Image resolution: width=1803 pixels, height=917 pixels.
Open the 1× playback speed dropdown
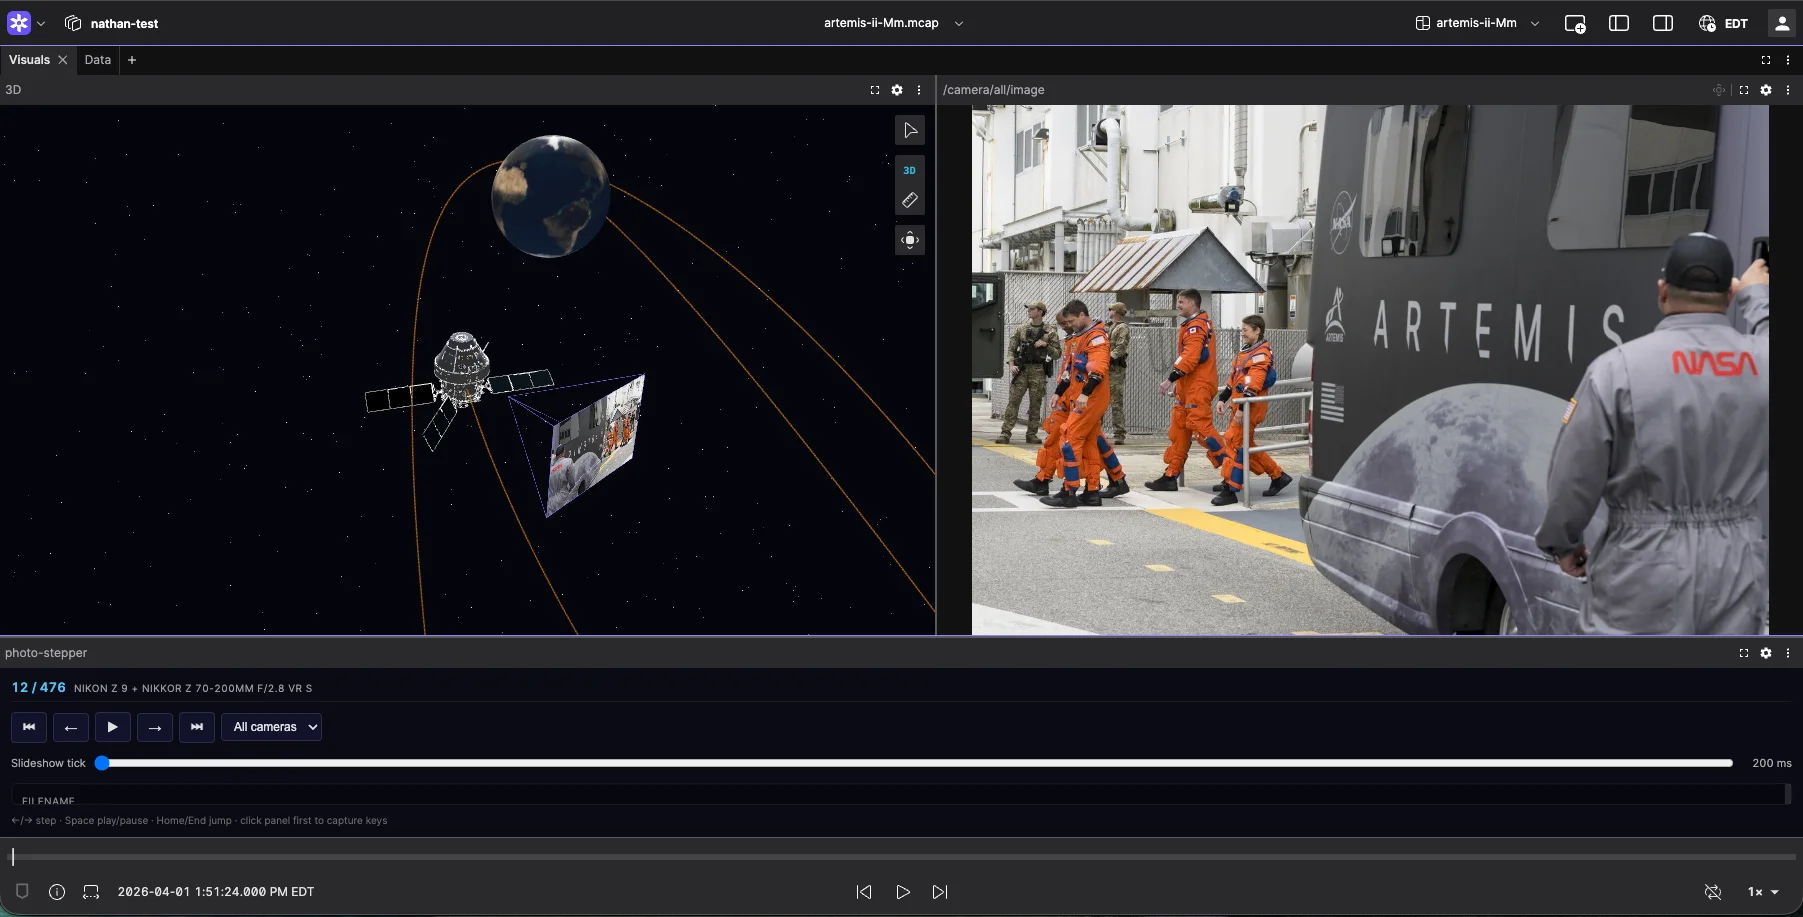[x=1764, y=892]
